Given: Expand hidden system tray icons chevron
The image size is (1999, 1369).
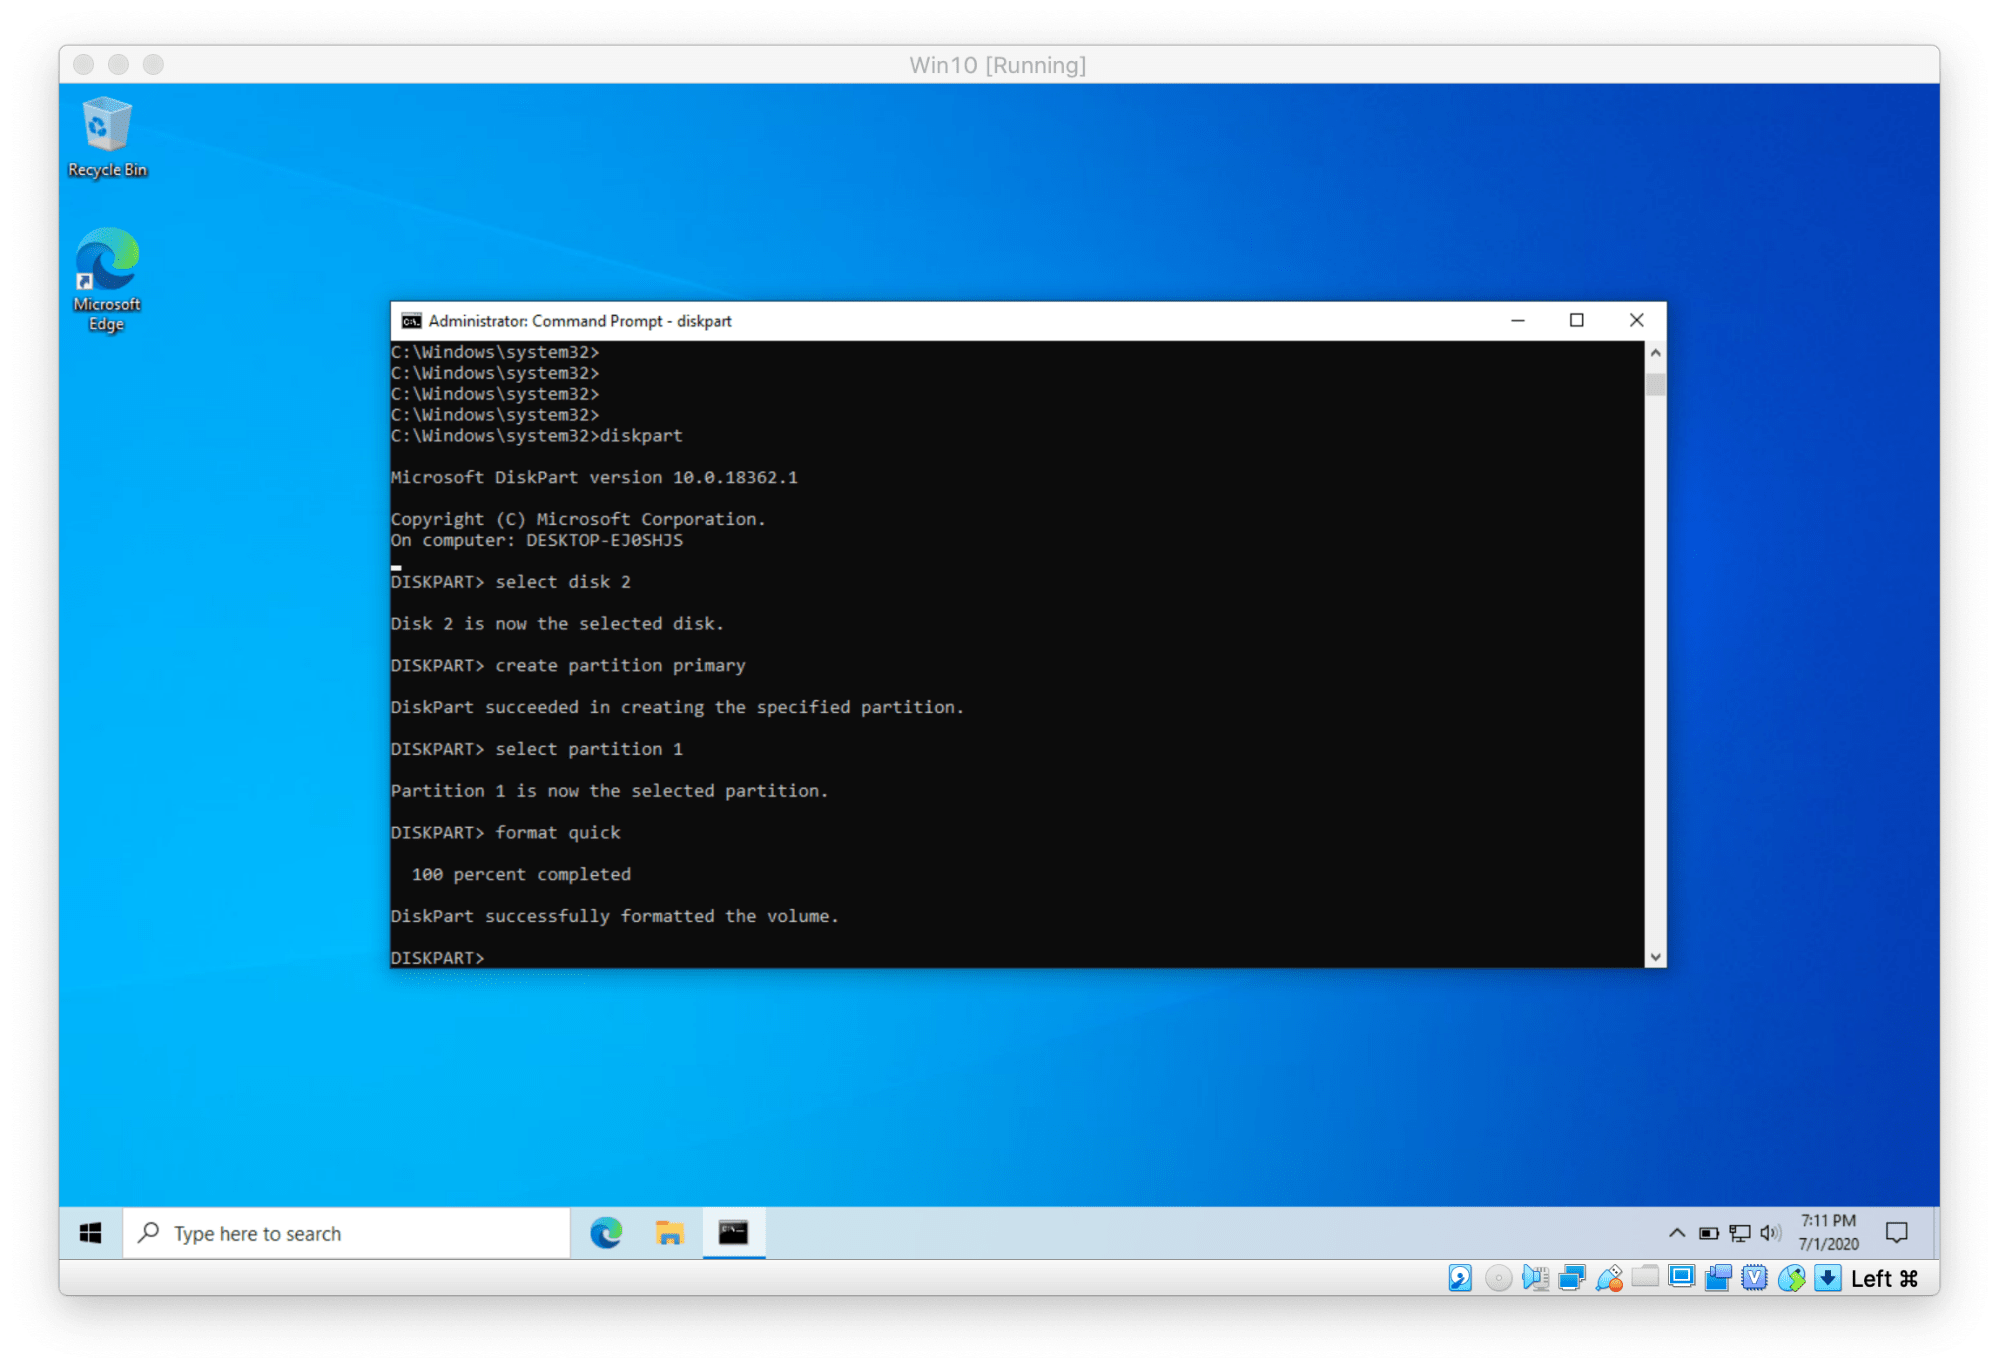Looking at the screenshot, I should coord(1677,1233).
